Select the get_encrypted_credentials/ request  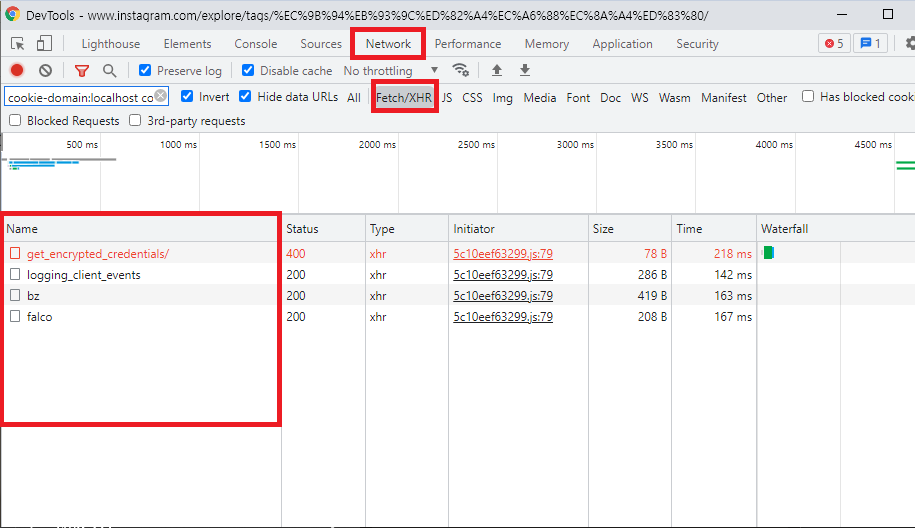coord(98,254)
